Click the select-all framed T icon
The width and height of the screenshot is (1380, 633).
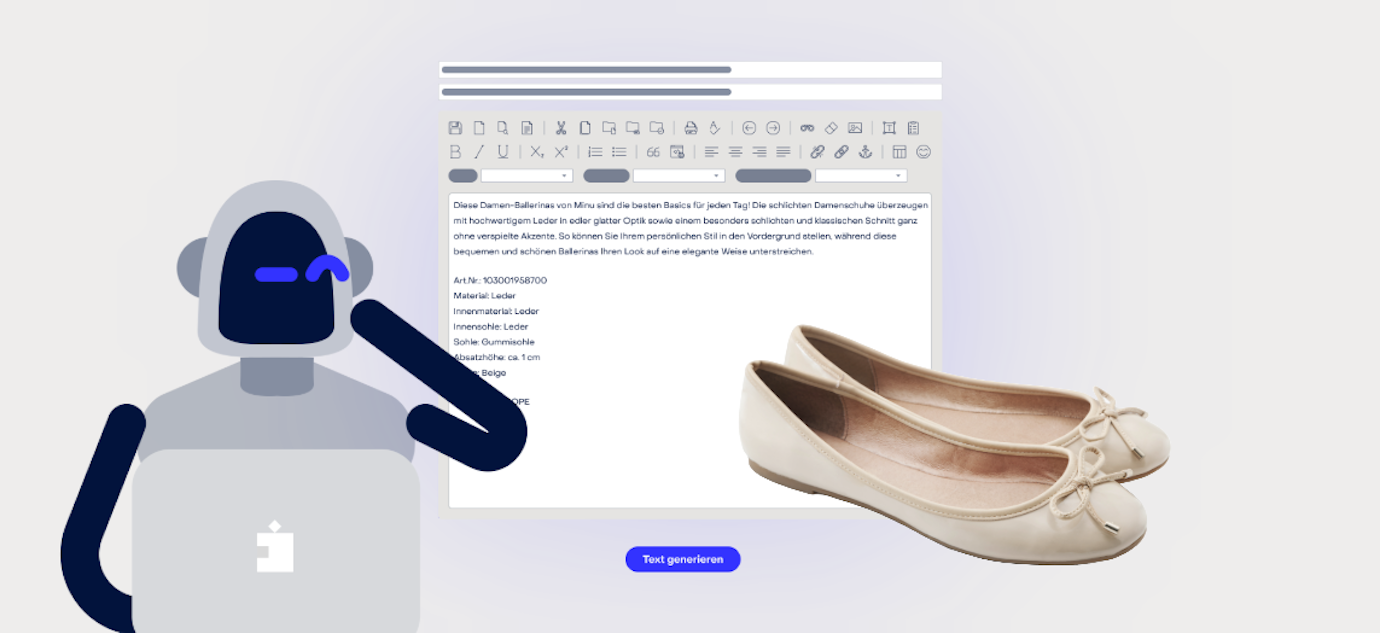(x=889, y=128)
